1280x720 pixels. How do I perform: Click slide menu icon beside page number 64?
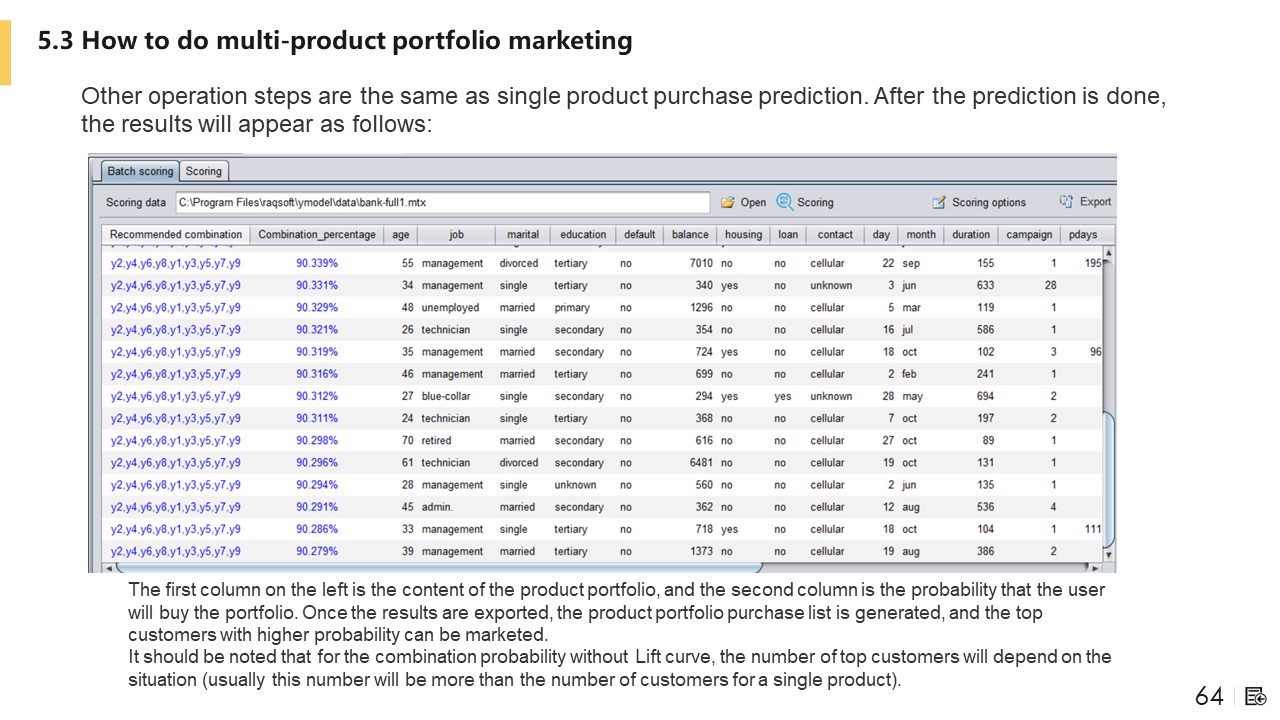coord(1256,696)
